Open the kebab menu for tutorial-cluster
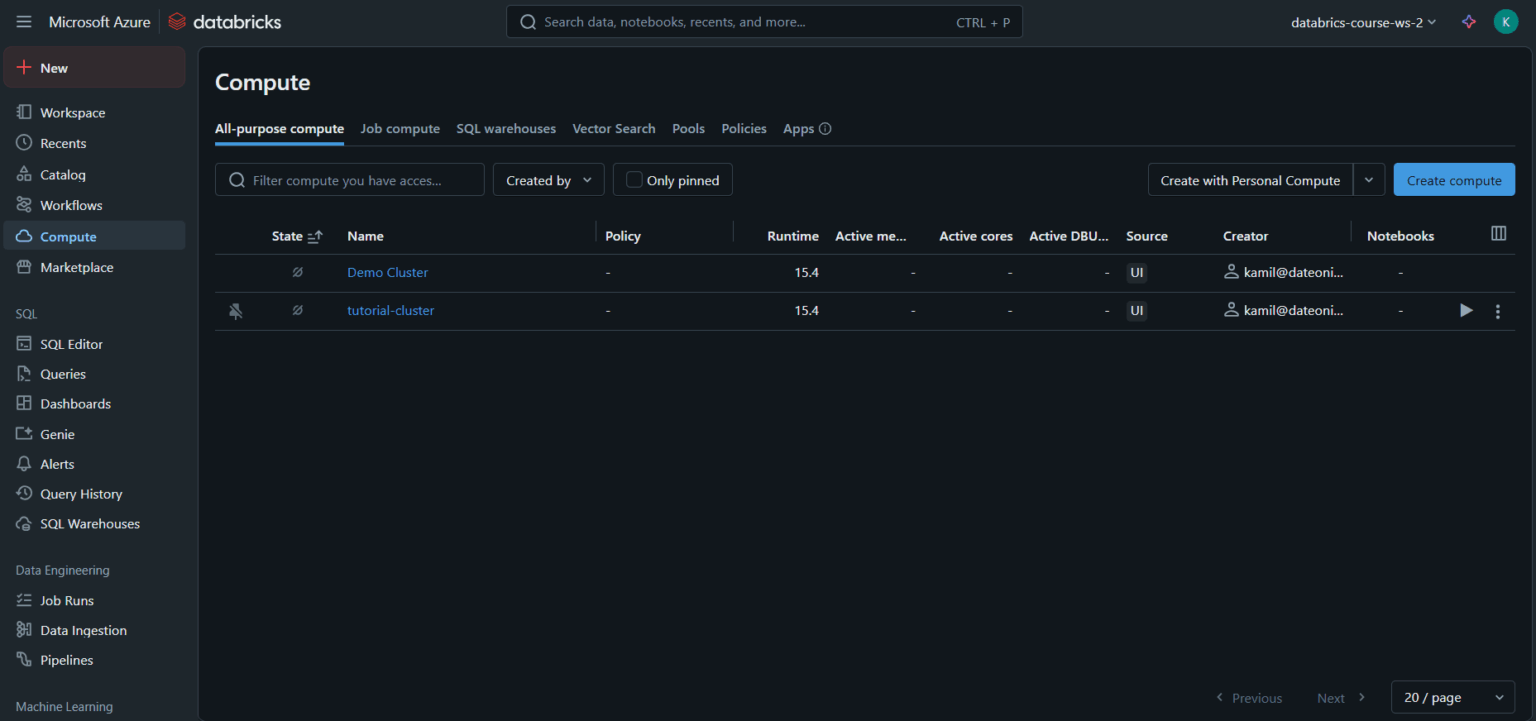1536x721 pixels. [1497, 311]
